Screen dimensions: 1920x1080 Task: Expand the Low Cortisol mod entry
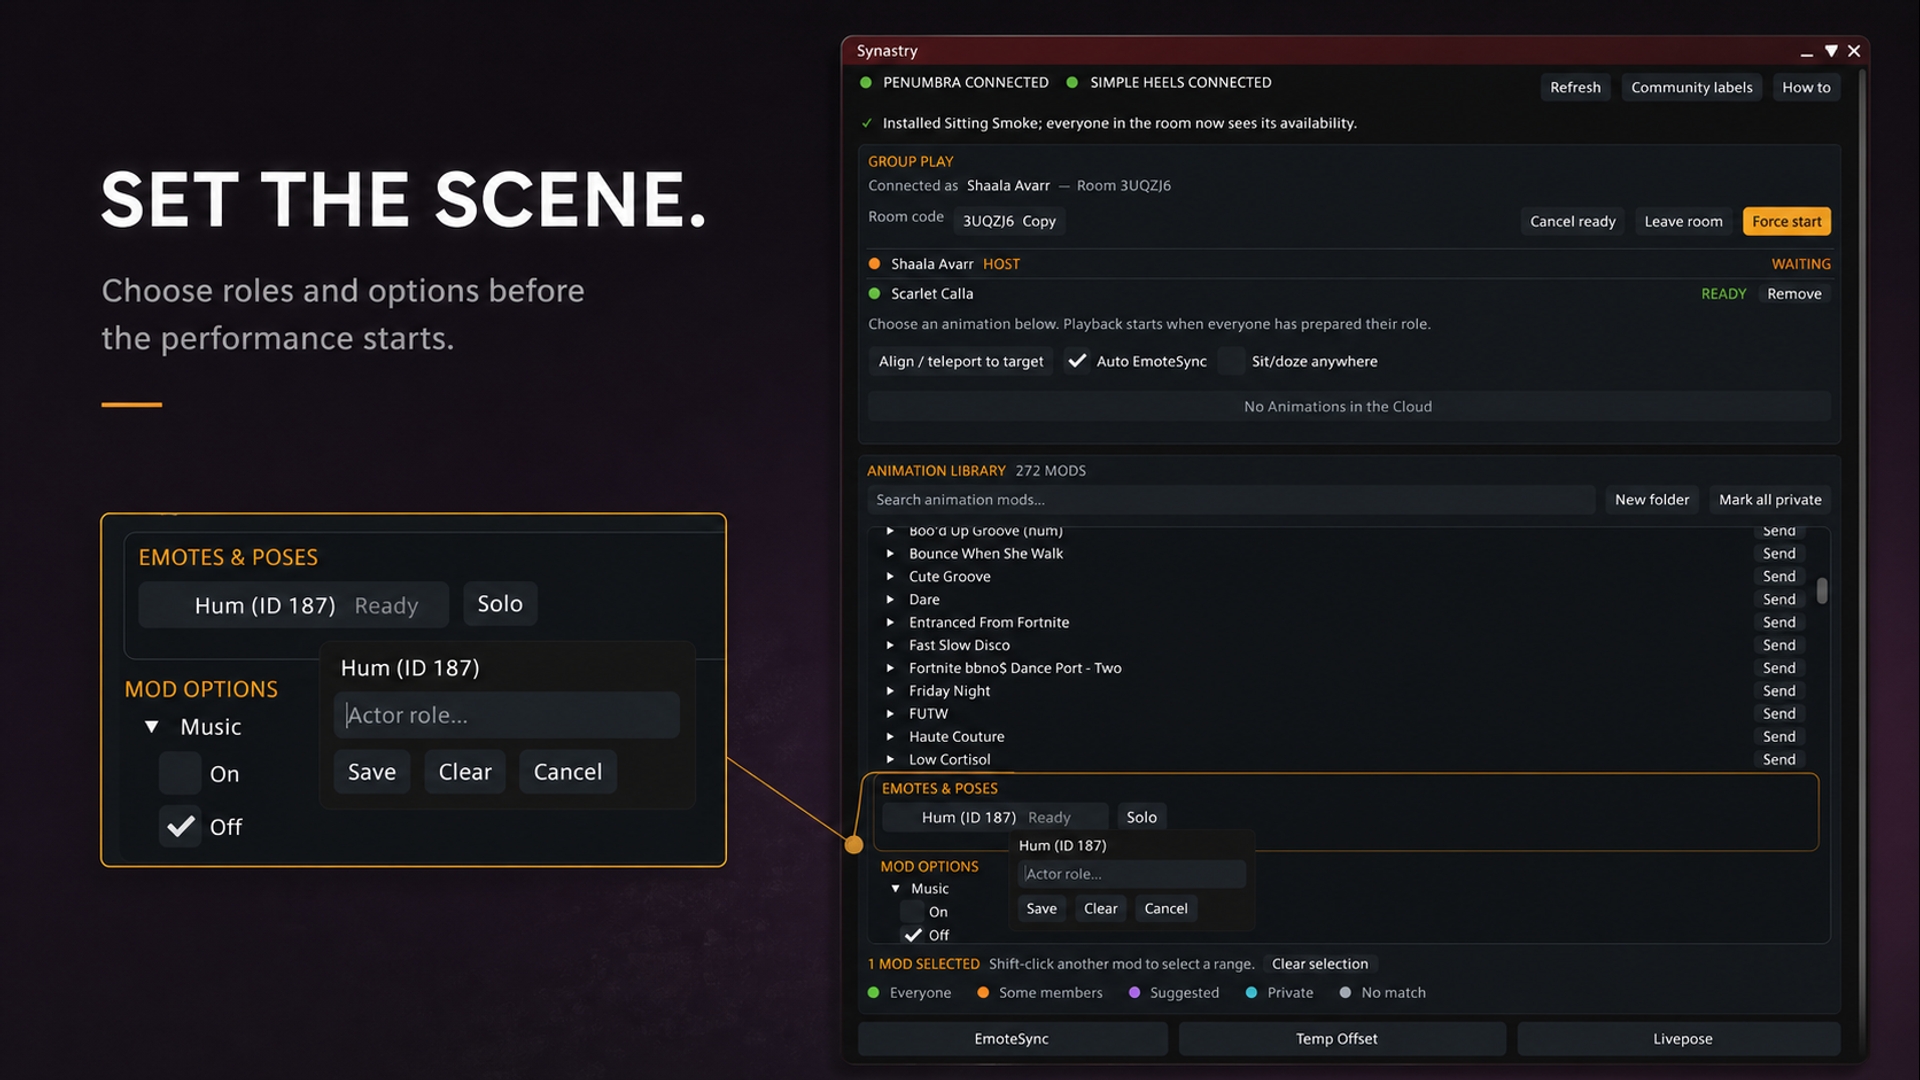(890, 760)
